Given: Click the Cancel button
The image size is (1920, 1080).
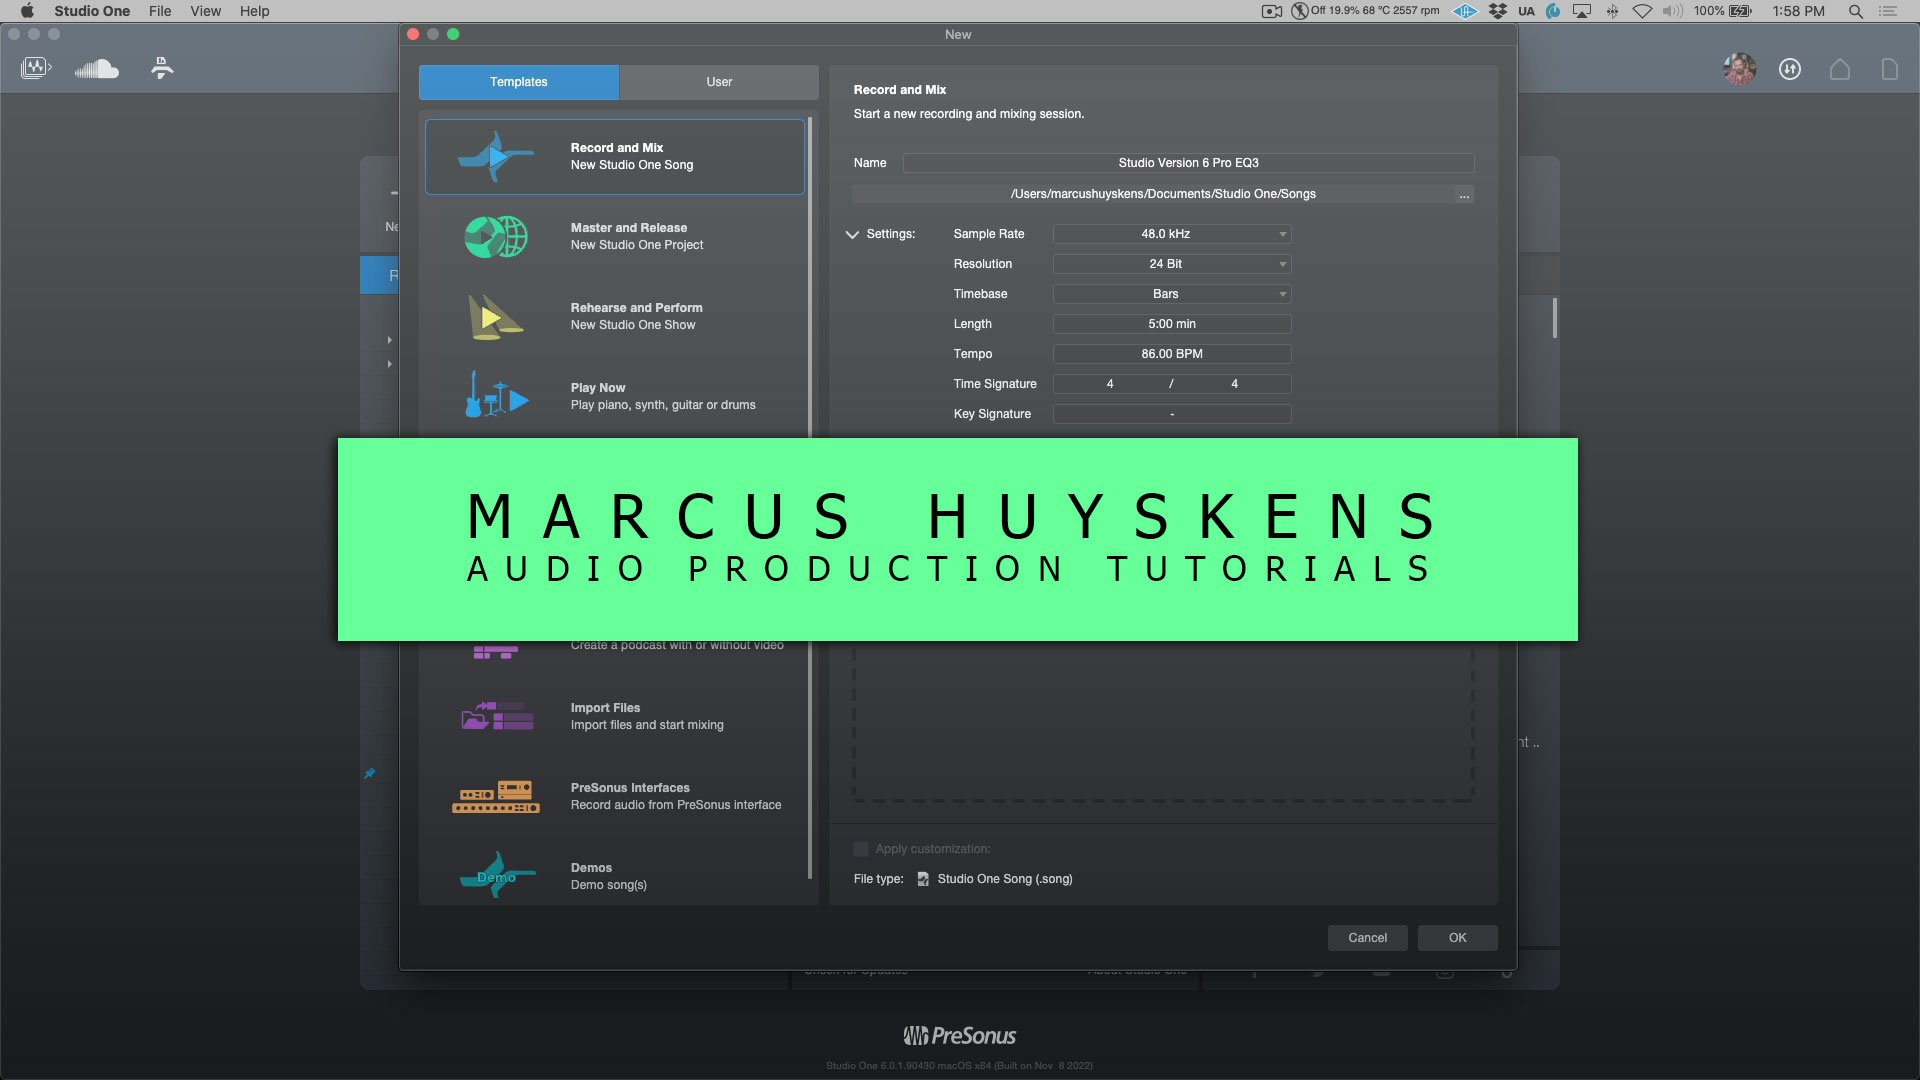Looking at the screenshot, I should pos(1367,938).
